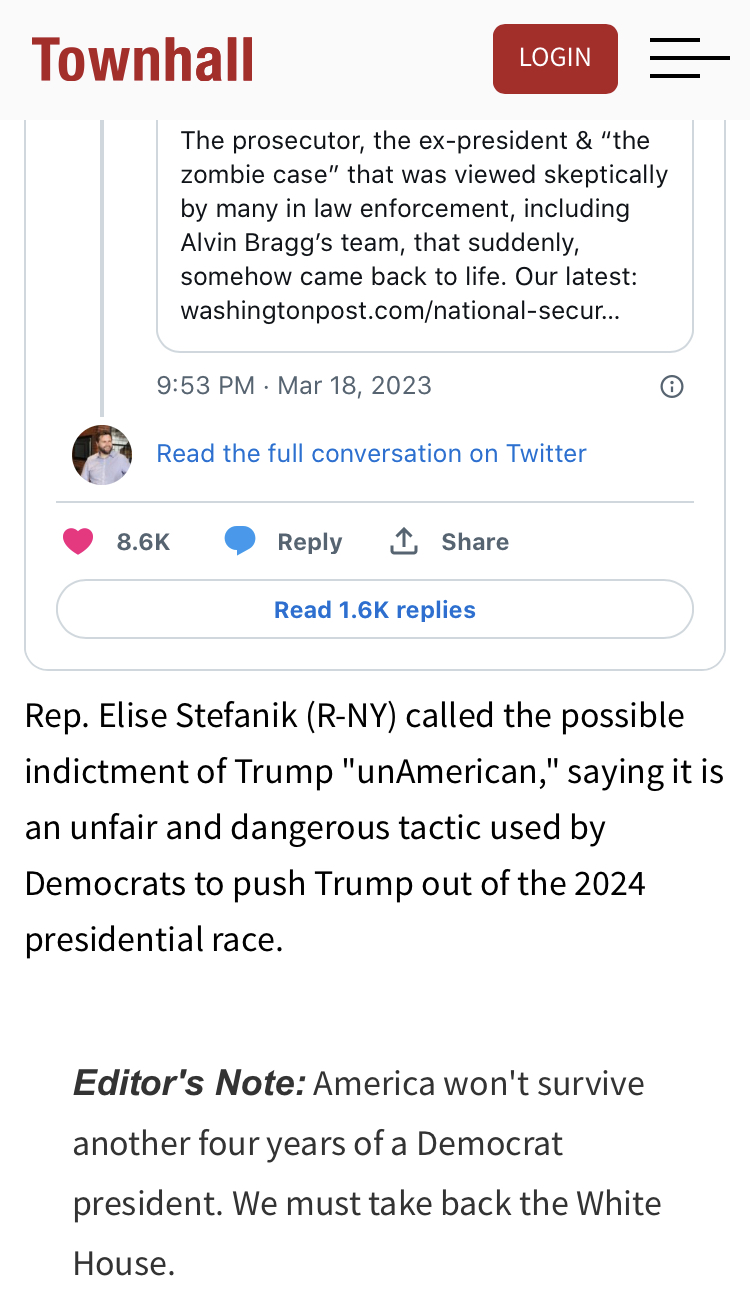The width and height of the screenshot is (750, 1294).
Task: Click the Townhall logo
Action: click(x=142, y=60)
